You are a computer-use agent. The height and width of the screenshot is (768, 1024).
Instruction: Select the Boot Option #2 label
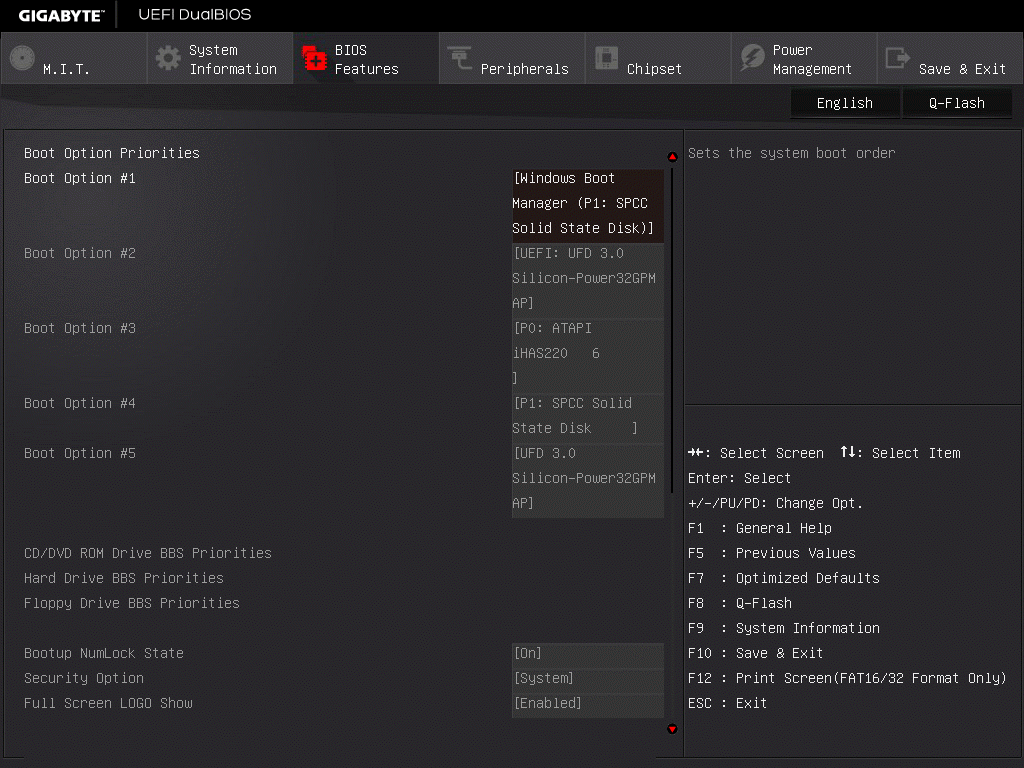80,253
